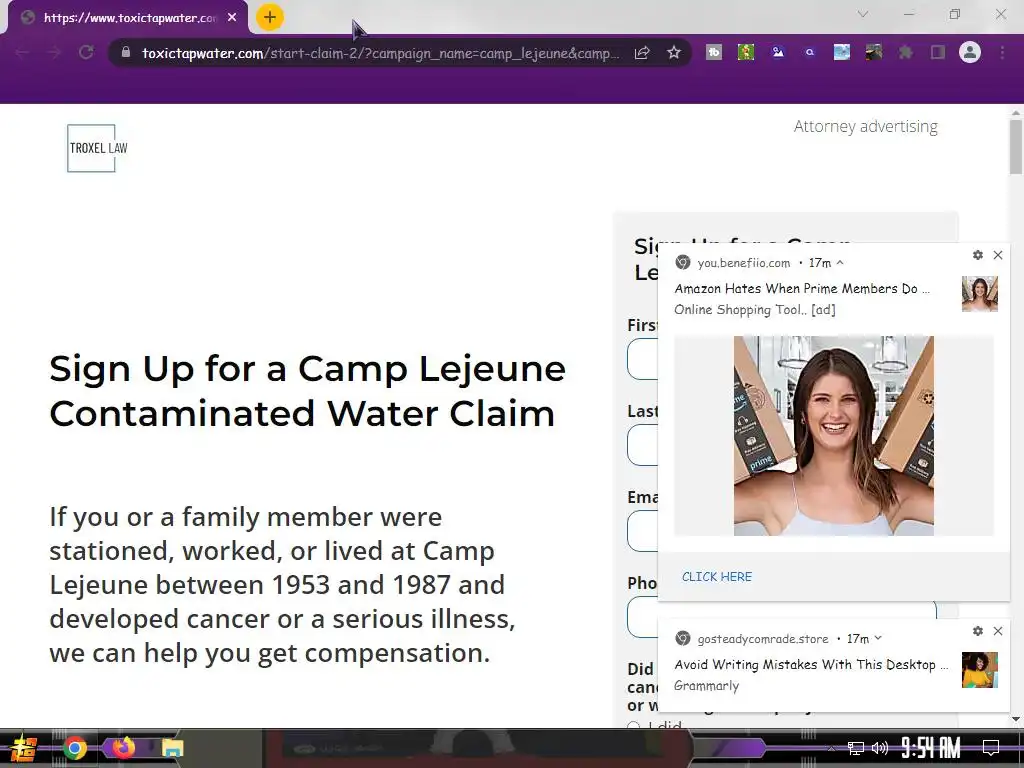The height and width of the screenshot is (768, 1024).
Task: Close the gosteadycomrade.store notification
Action: [x=998, y=631]
